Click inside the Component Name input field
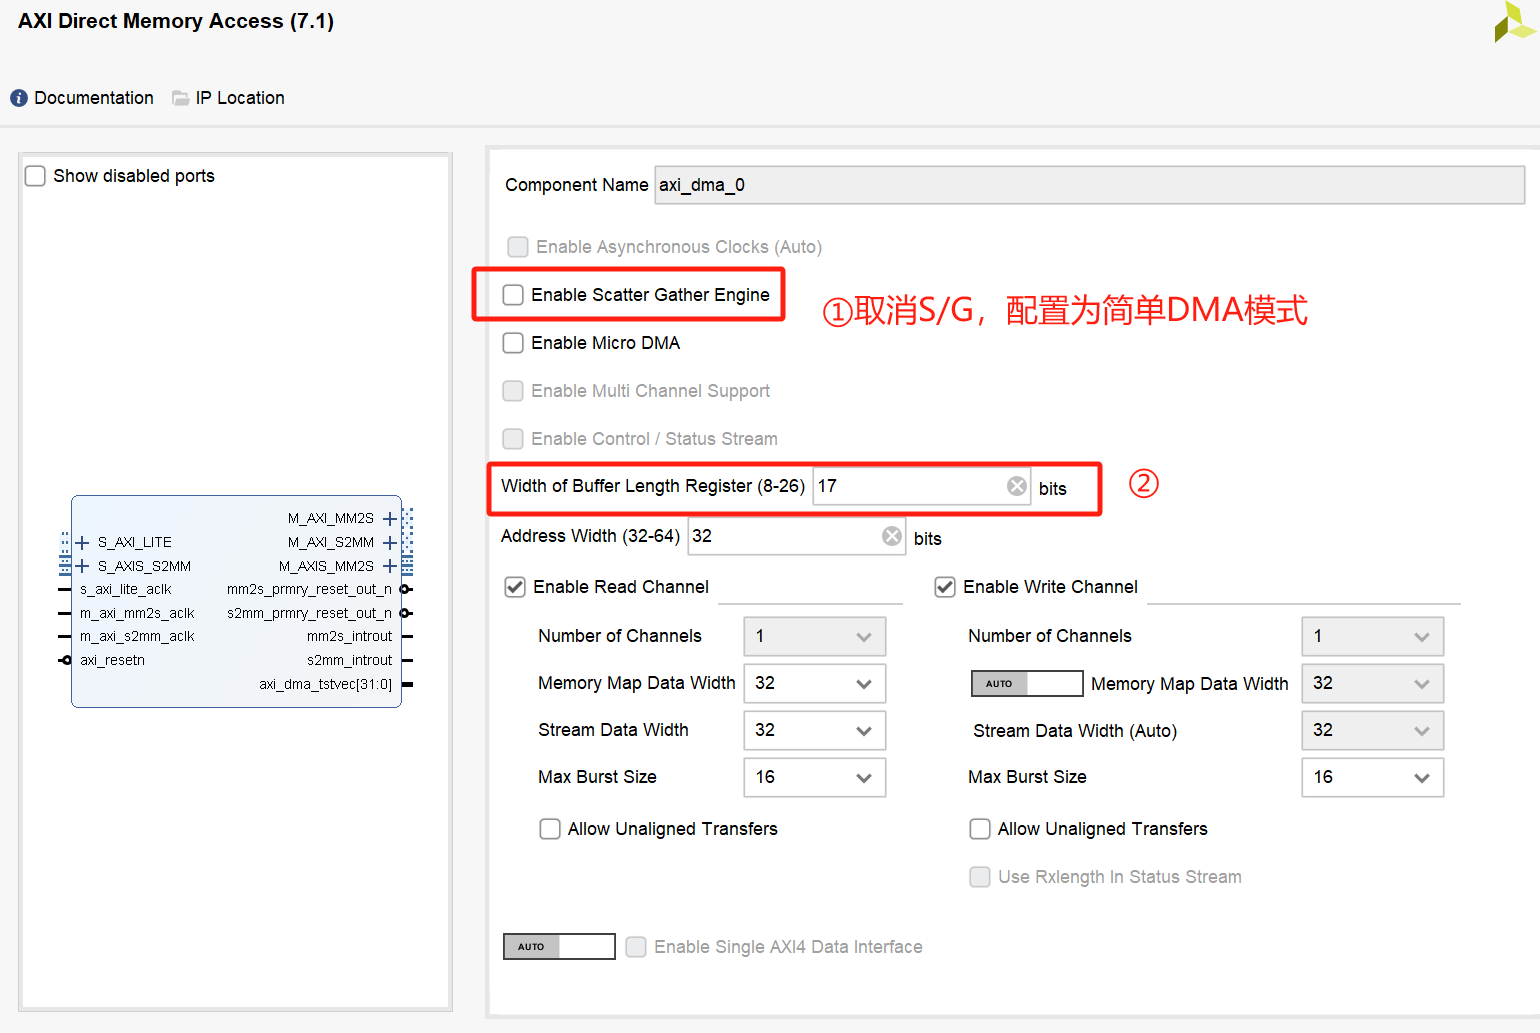 pyautogui.click(x=900, y=185)
